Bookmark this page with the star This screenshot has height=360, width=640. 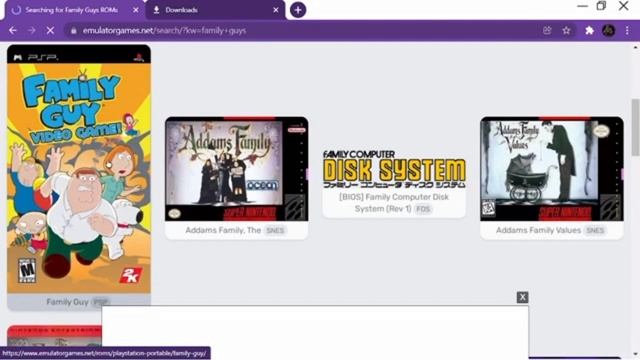566,31
